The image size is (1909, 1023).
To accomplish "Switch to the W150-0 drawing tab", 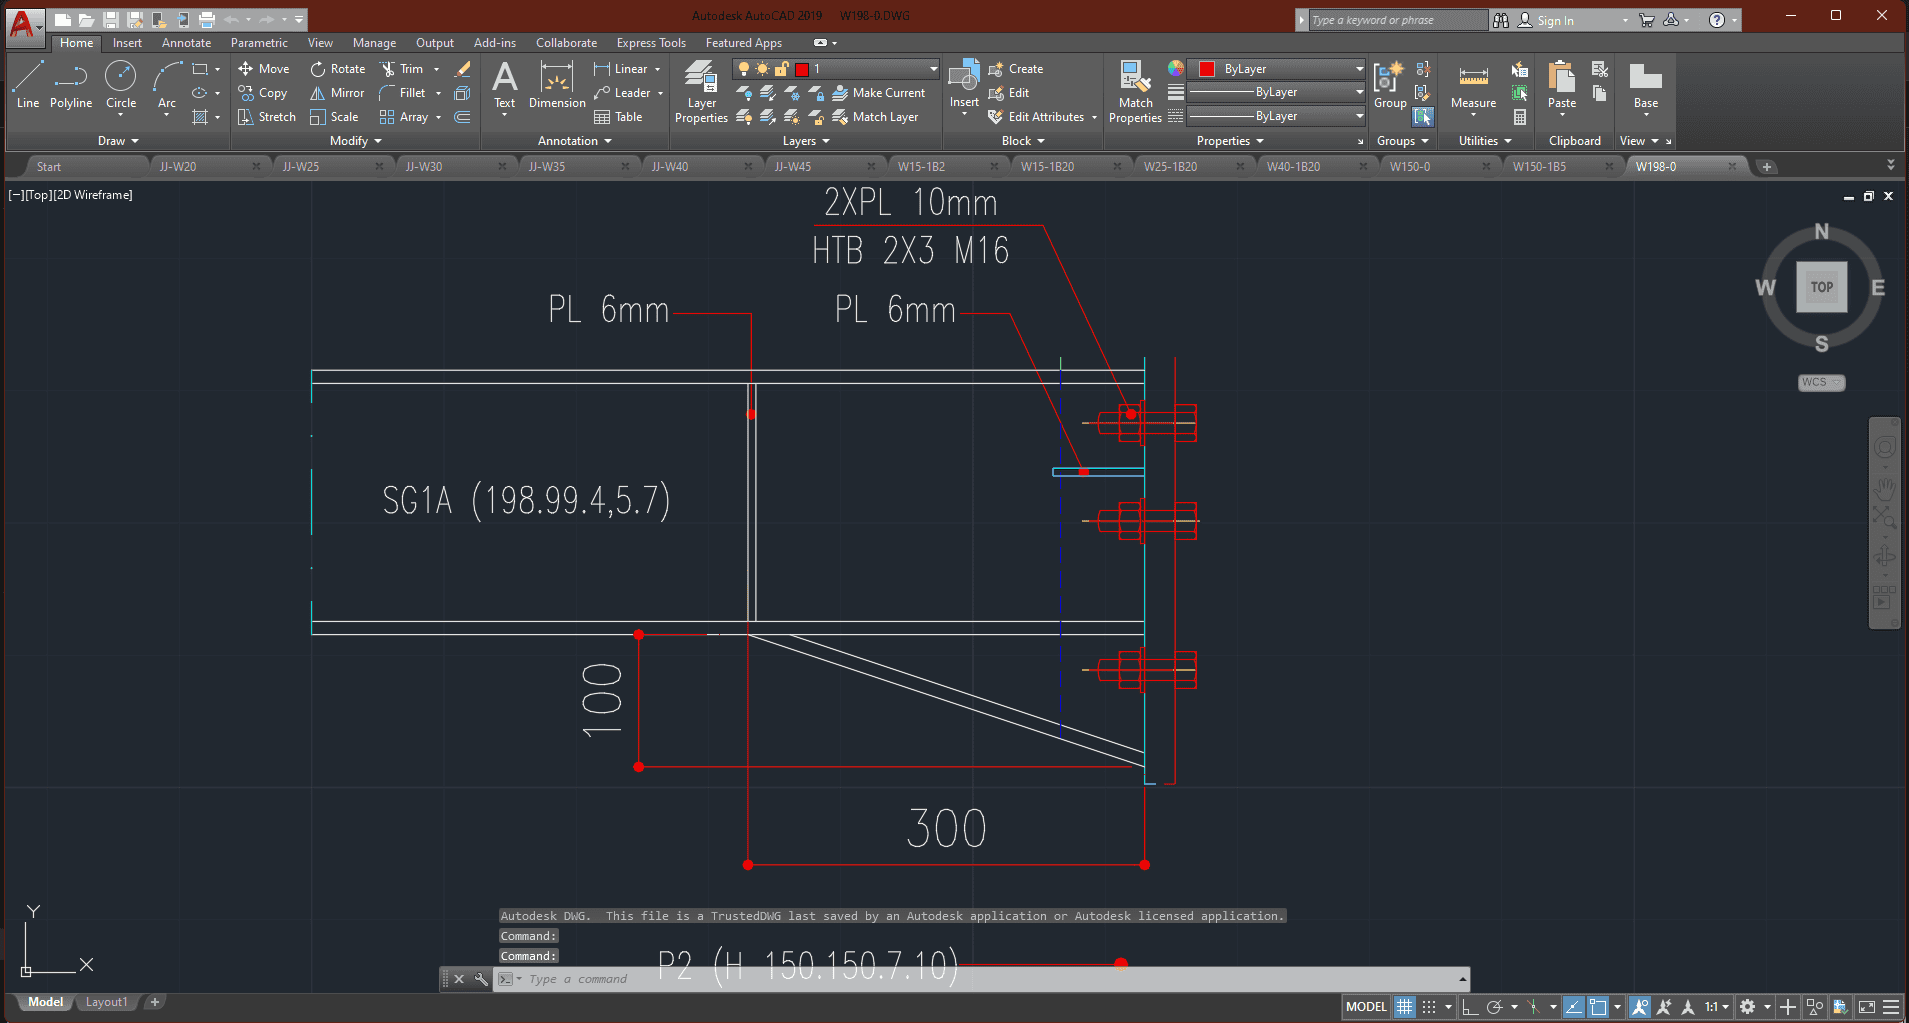I will 1410,167.
